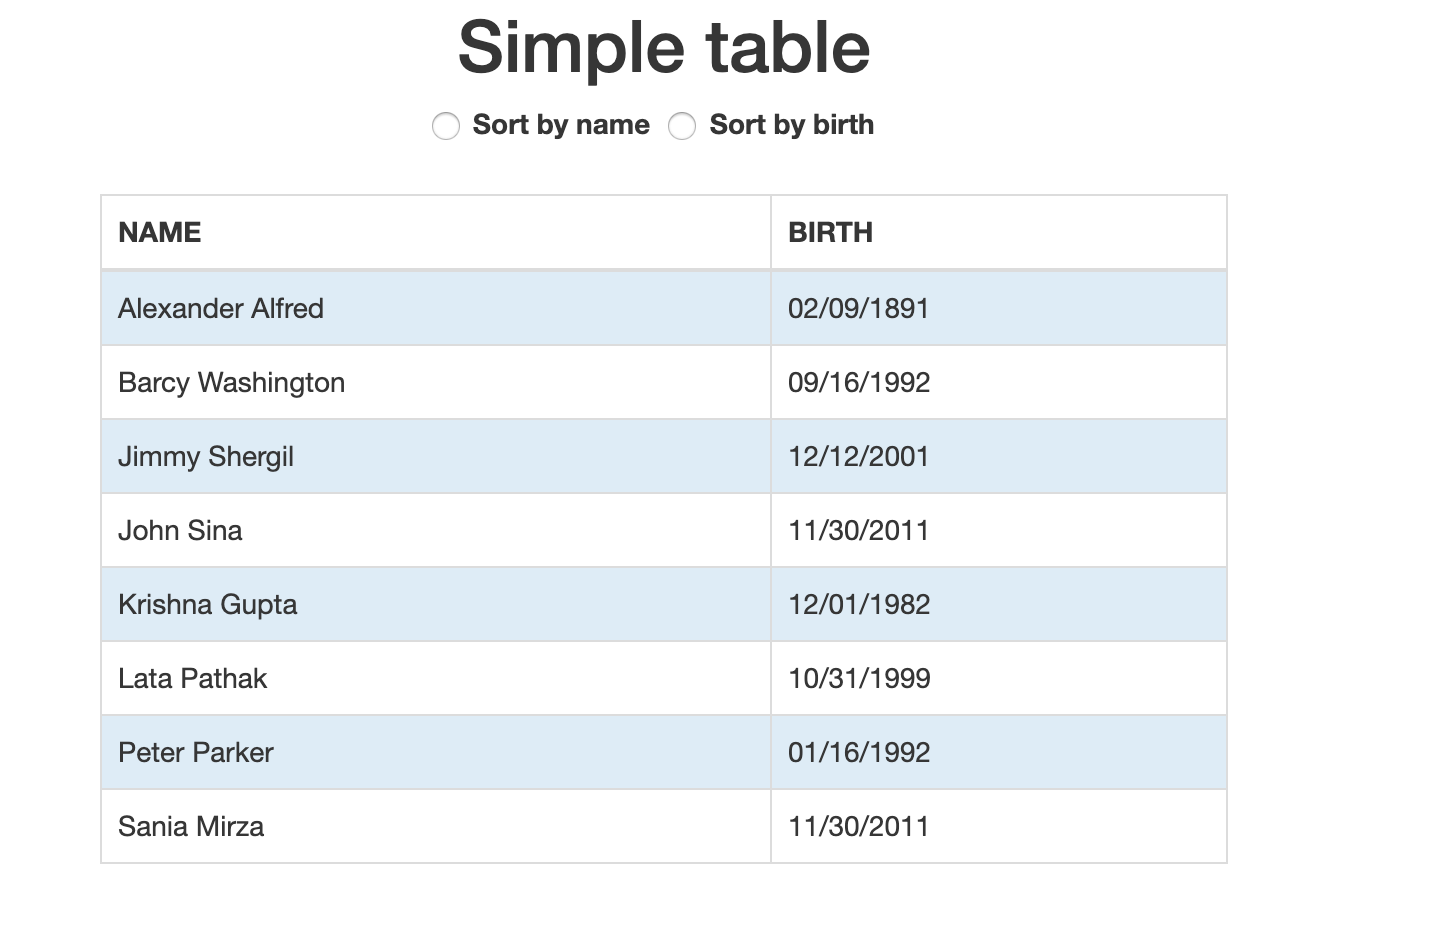The height and width of the screenshot is (932, 1434).
Task: Click the birth date 09/16/1992
Action: point(859,382)
